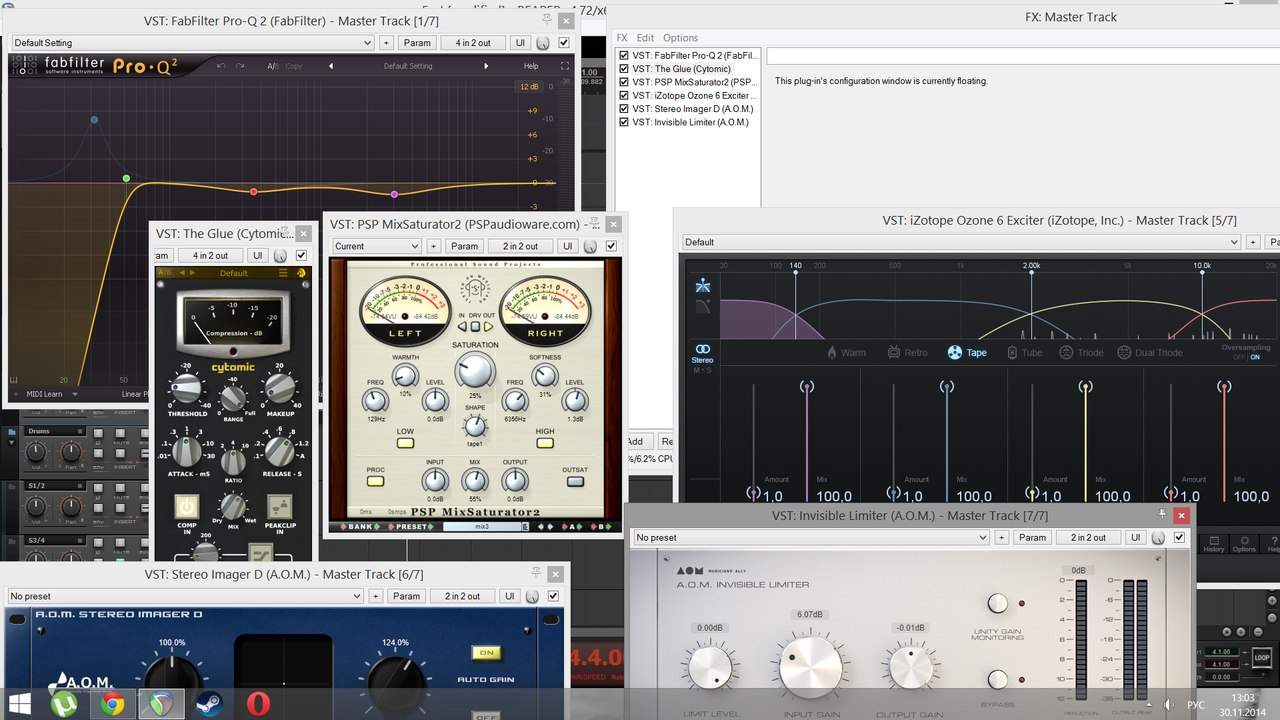
Task: Select the Tape exciter mode icon
Action: (x=955, y=352)
